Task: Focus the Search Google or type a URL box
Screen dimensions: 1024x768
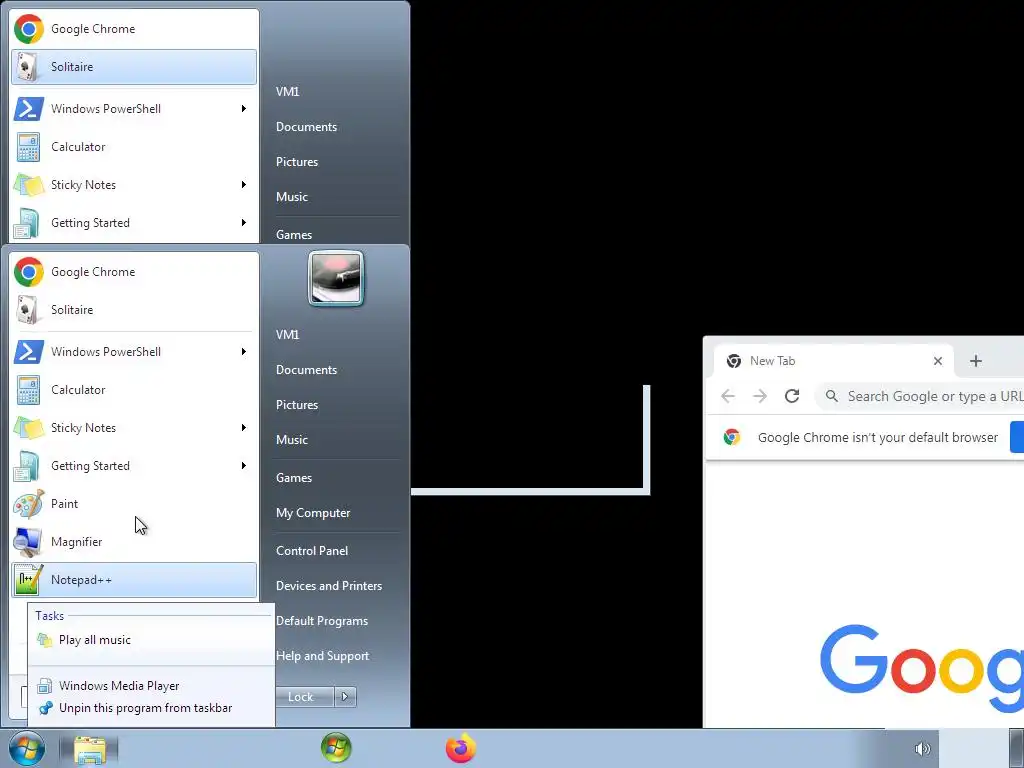Action: point(920,396)
